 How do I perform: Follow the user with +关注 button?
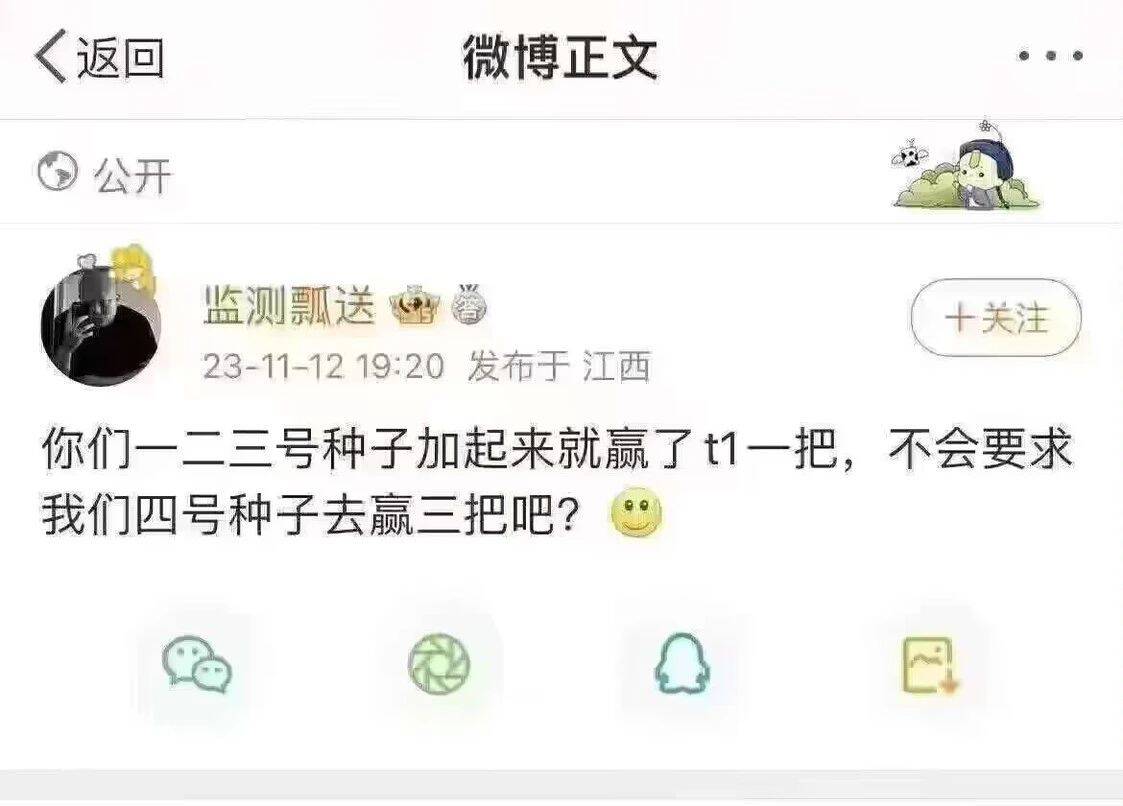(996, 317)
